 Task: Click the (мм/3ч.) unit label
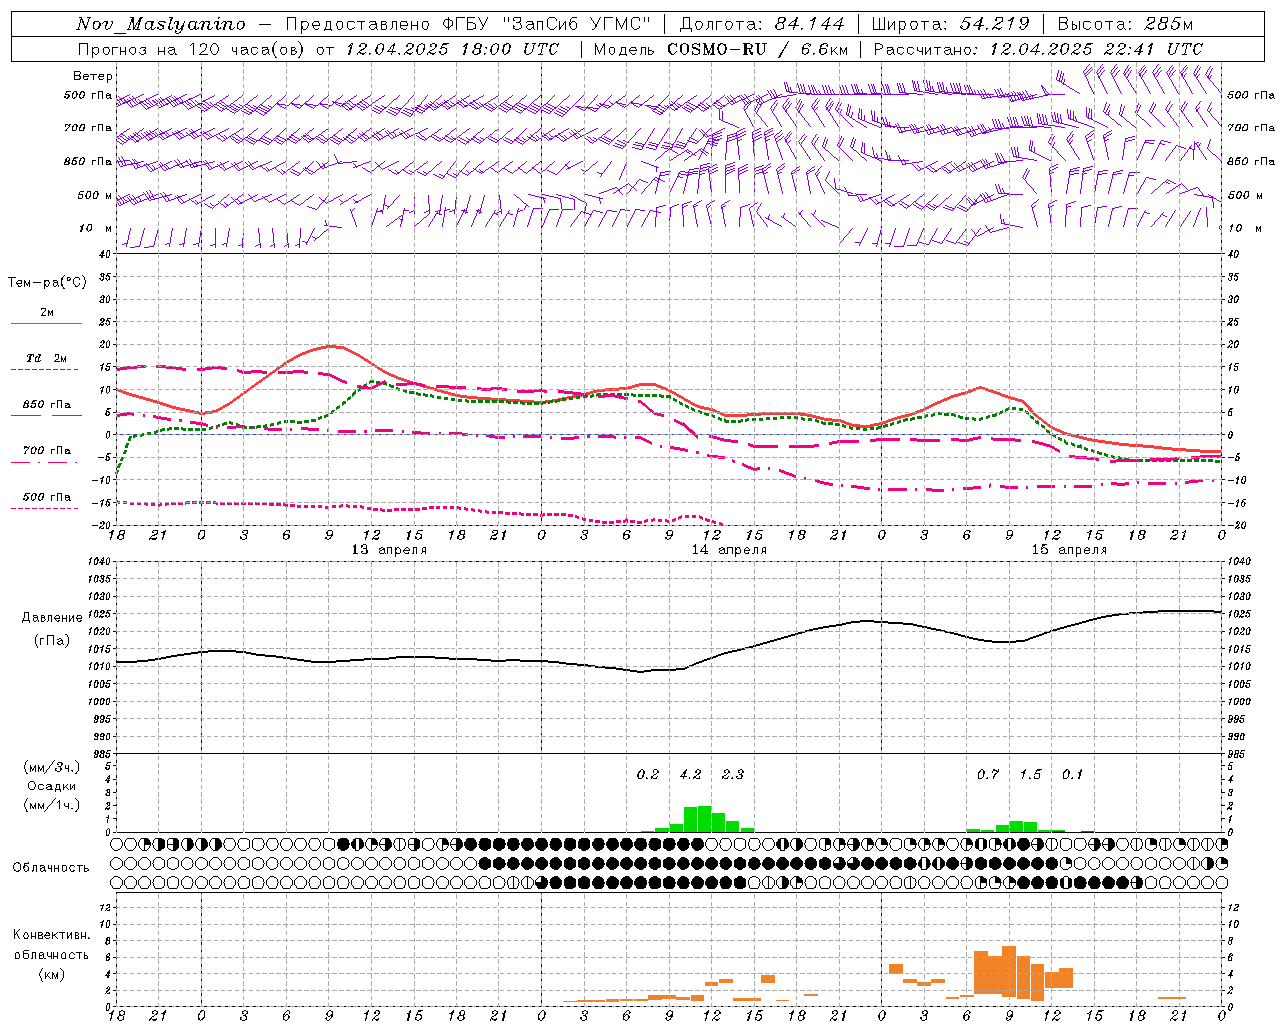tap(52, 768)
